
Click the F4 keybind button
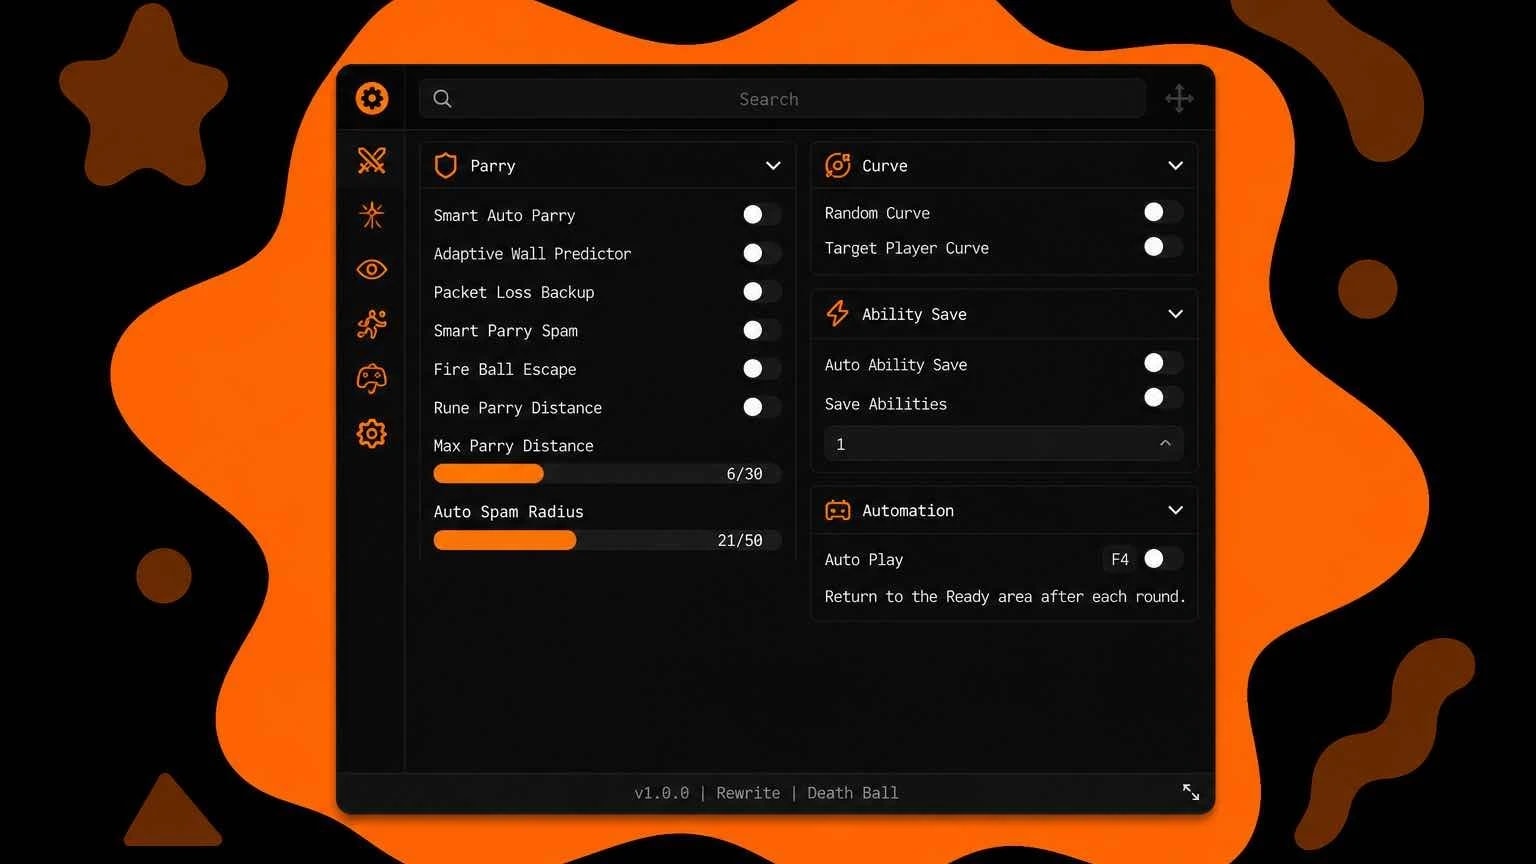[x=1120, y=559]
